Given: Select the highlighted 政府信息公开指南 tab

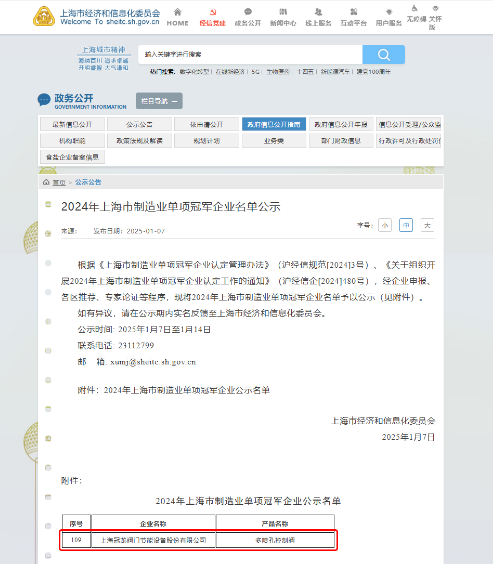Looking at the screenshot, I should (274, 124).
